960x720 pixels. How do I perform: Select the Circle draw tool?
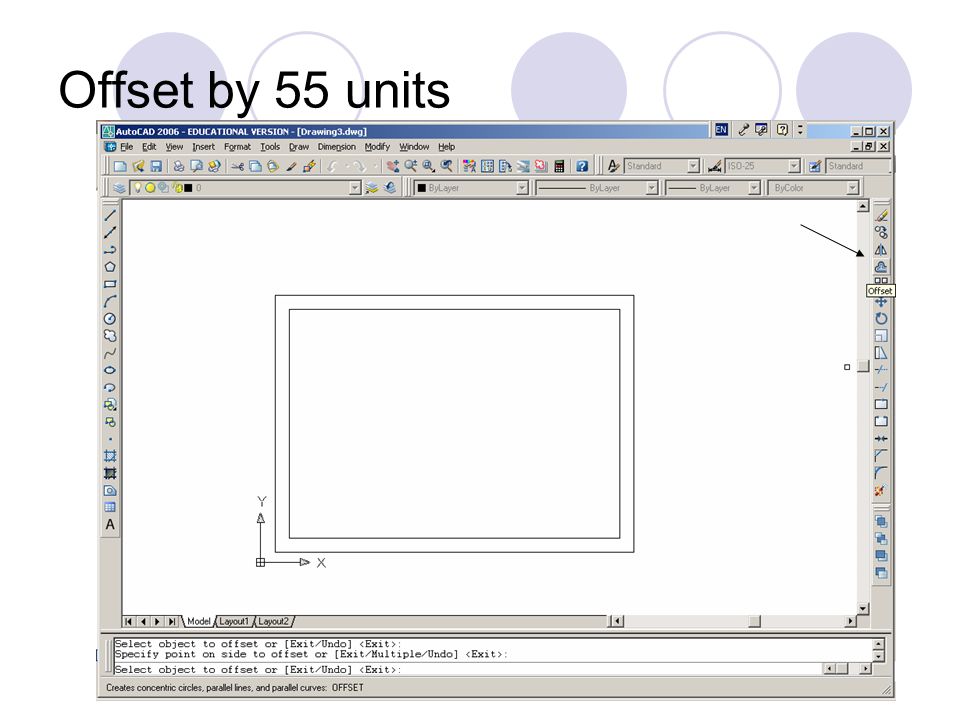(x=110, y=318)
